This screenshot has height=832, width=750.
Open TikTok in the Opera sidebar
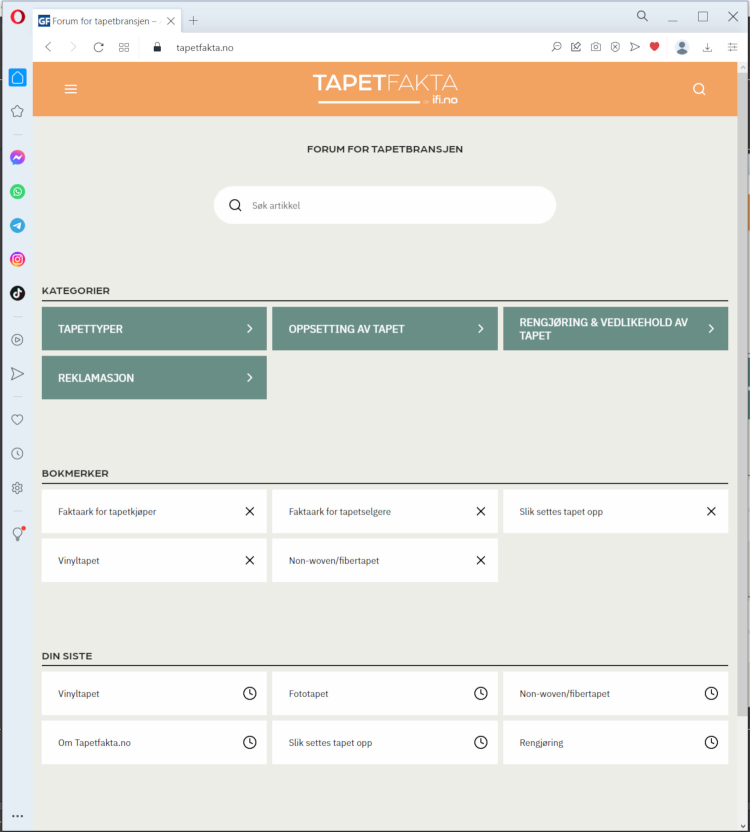17,294
